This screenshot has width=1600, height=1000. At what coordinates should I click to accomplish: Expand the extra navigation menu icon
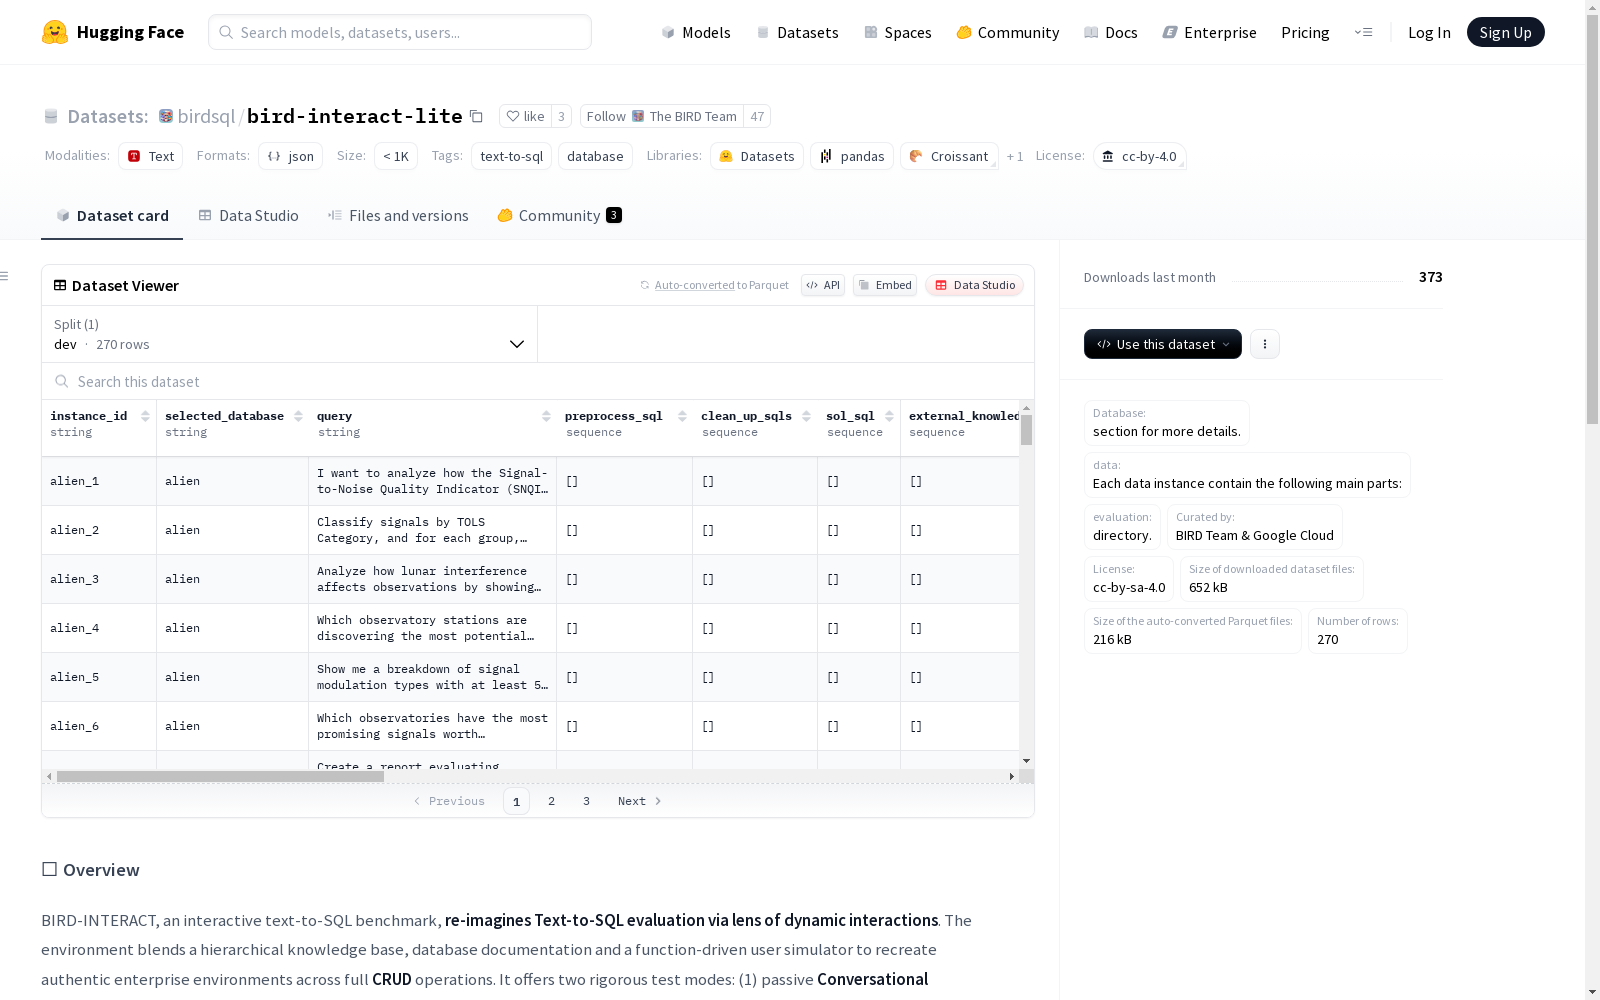pos(1363,32)
